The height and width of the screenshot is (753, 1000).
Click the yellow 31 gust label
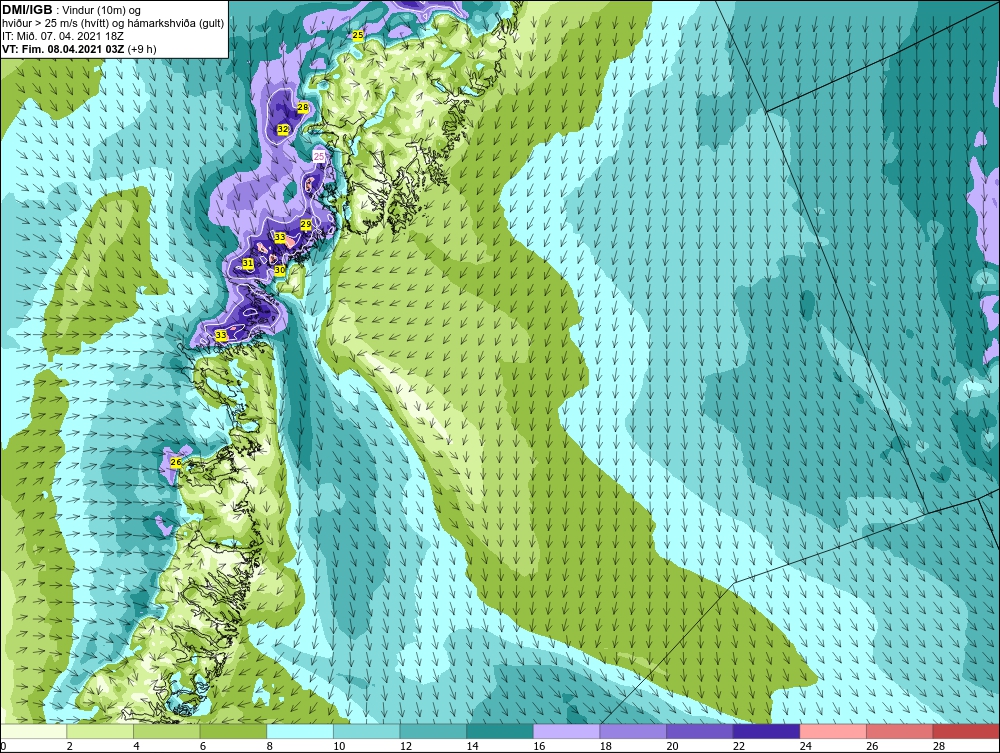coord(248,263)
